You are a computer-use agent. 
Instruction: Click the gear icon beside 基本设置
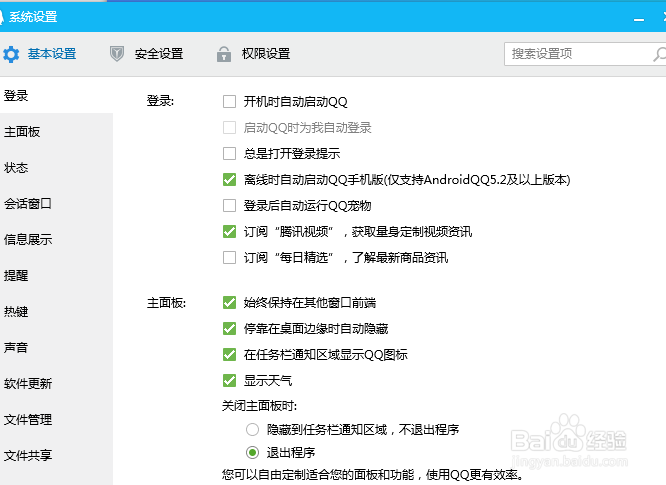pos(11,54)
